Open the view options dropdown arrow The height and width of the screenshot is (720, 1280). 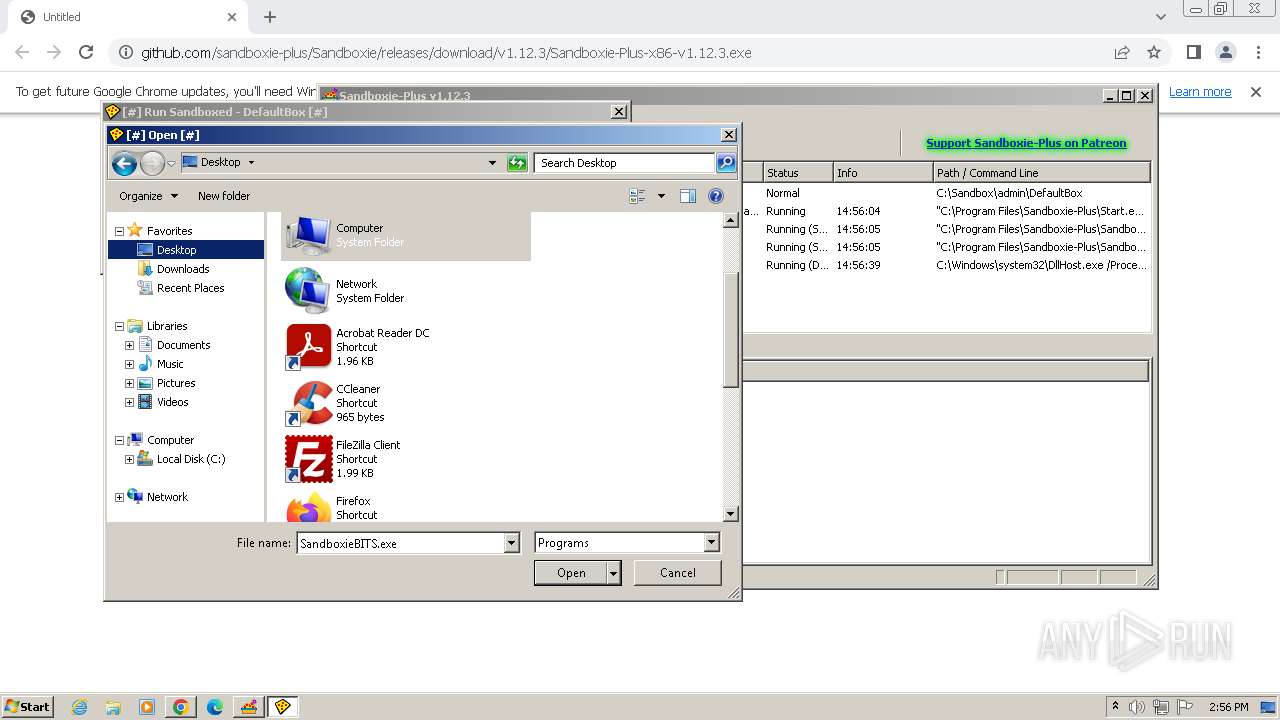pos(661,196)
